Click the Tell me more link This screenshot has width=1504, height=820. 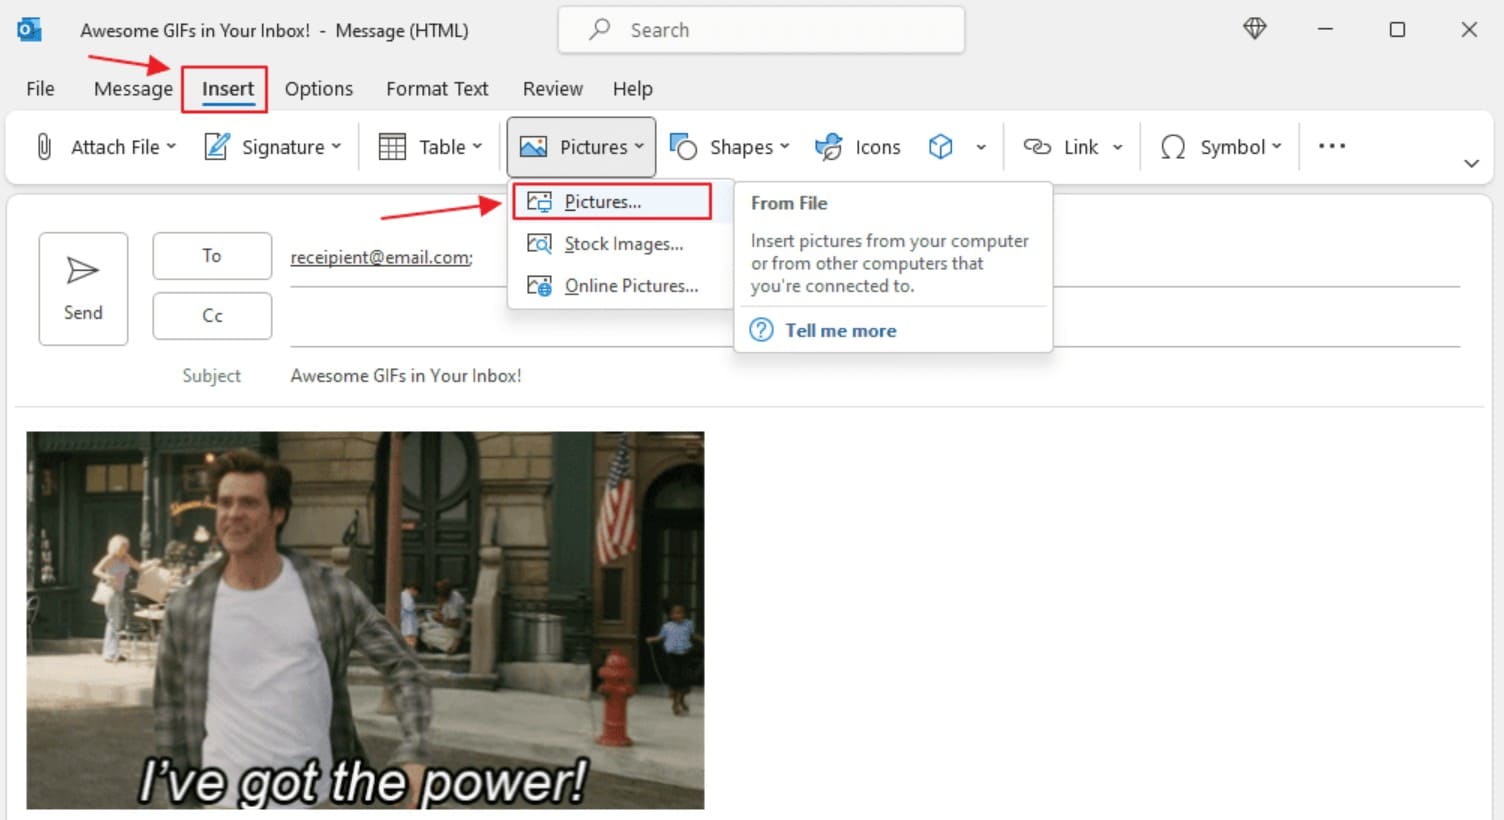click(841, 330)
